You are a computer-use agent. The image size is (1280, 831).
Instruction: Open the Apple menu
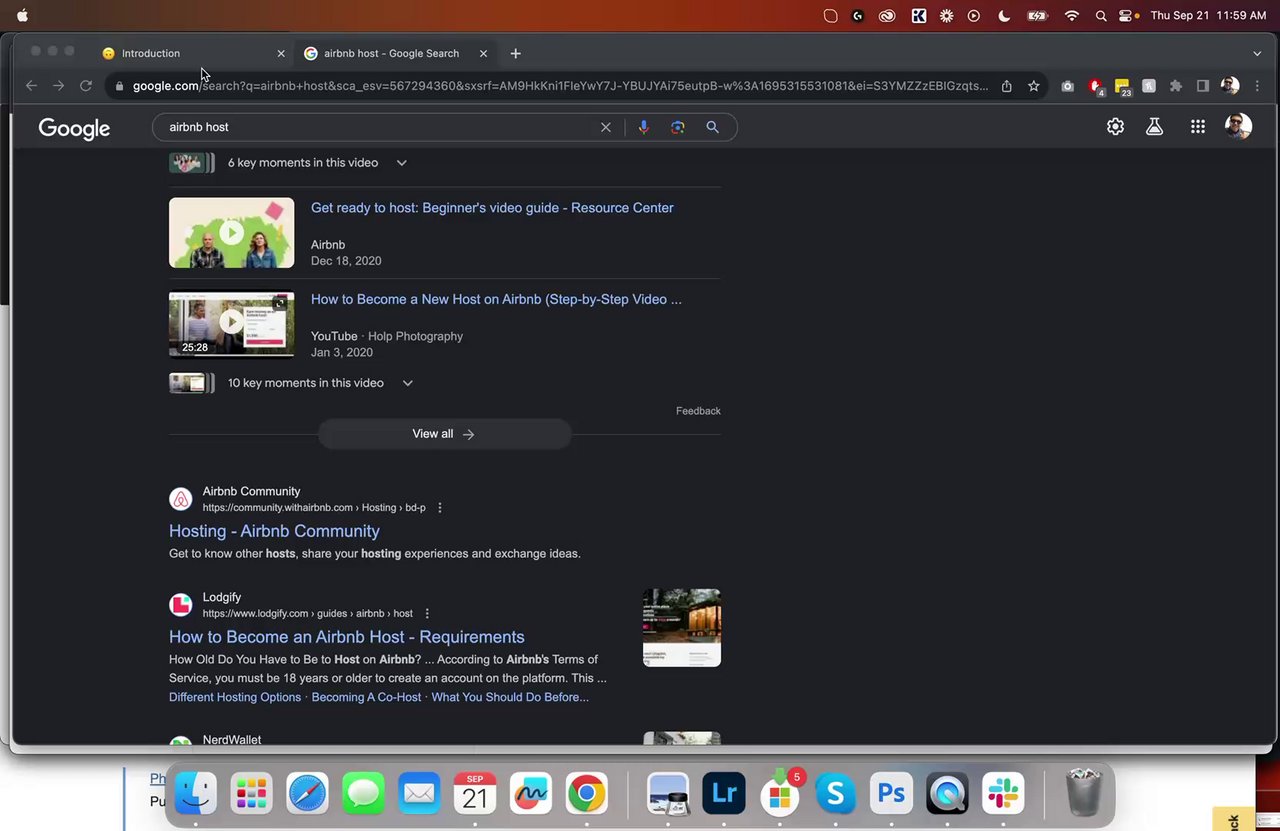(22, 15)
